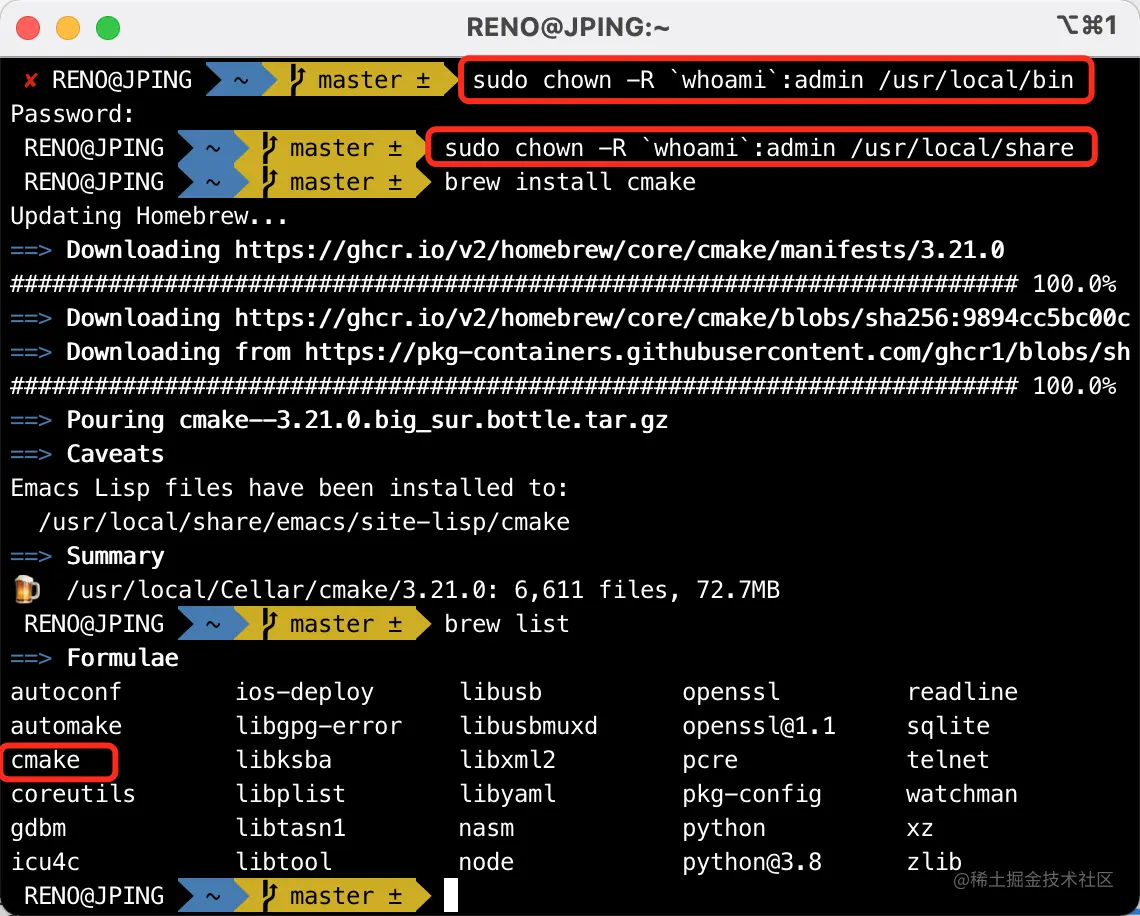The image size is (1140, 916).
Task: Click the red X error status icon
Action: 31,80
